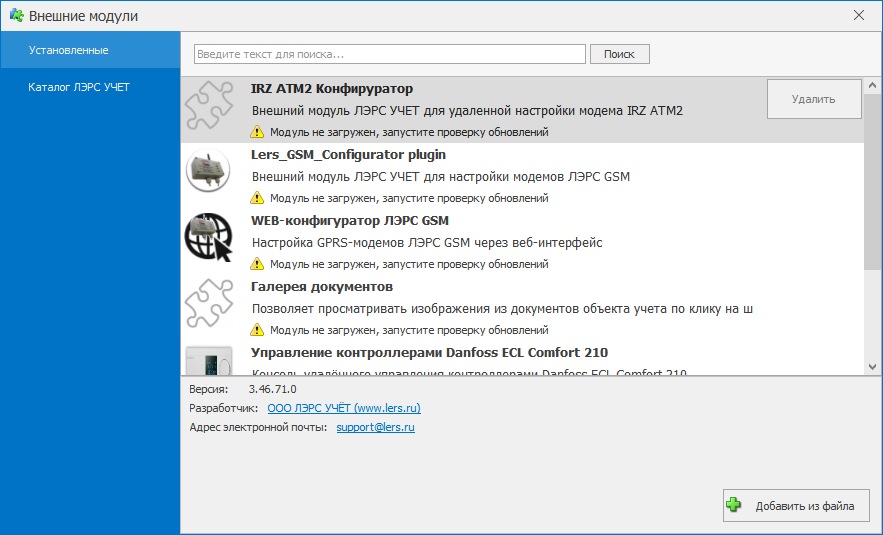Click the globe icon of WEB-конфигуратор ЛЭРС GSM
Image resolution: width=883 pixels, height=535 pixels.
(209, 237)
